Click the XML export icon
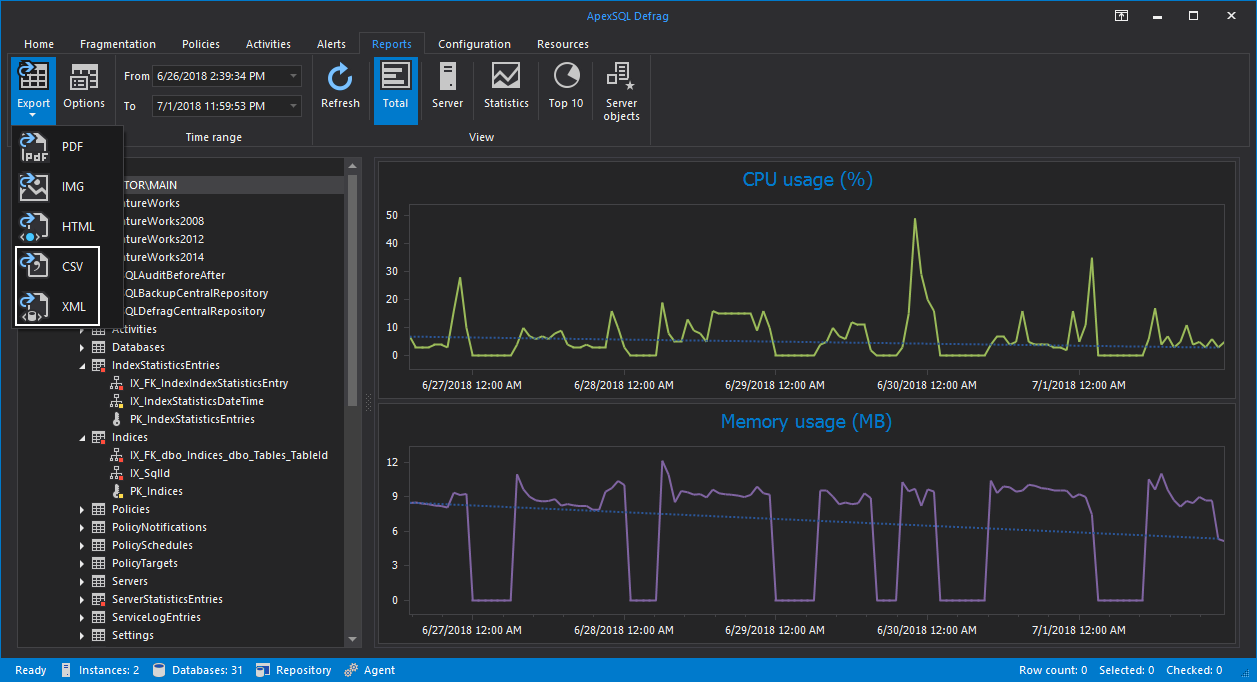This screenshot has width=1257, height=682. tap(35, 306)
